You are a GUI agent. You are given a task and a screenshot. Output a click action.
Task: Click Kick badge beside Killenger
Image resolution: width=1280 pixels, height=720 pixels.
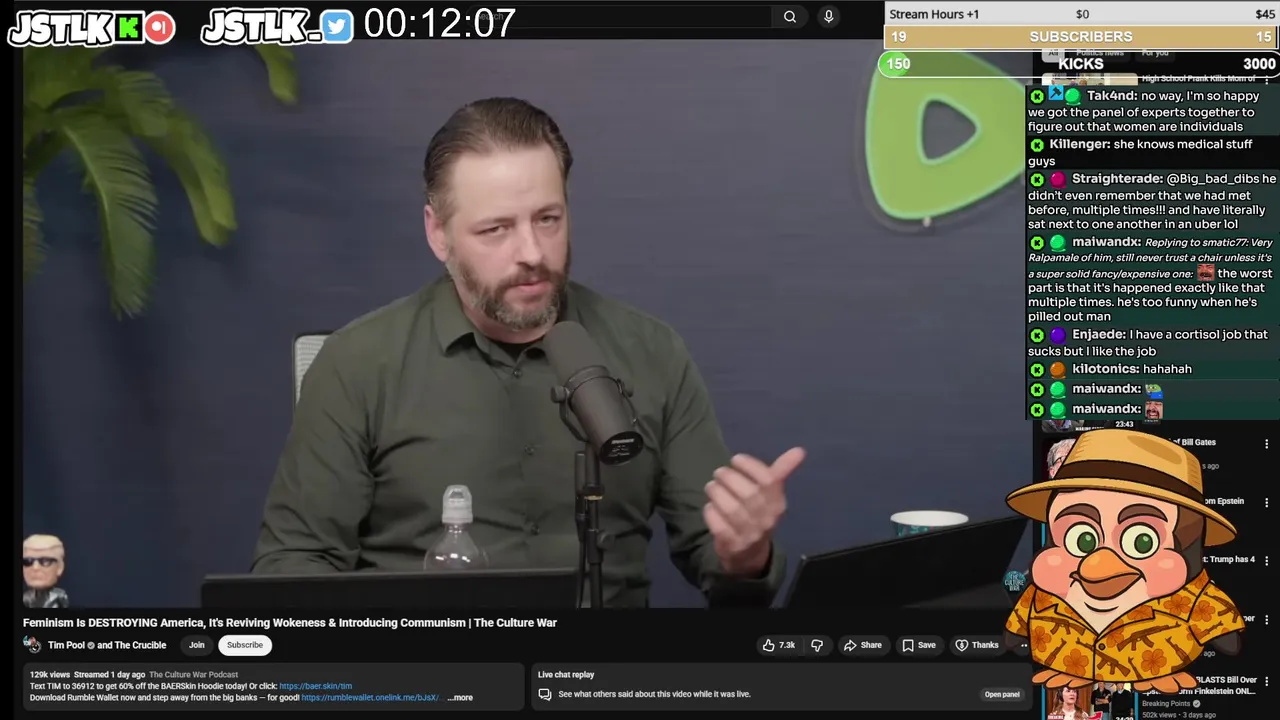(x=1037, y=145)
